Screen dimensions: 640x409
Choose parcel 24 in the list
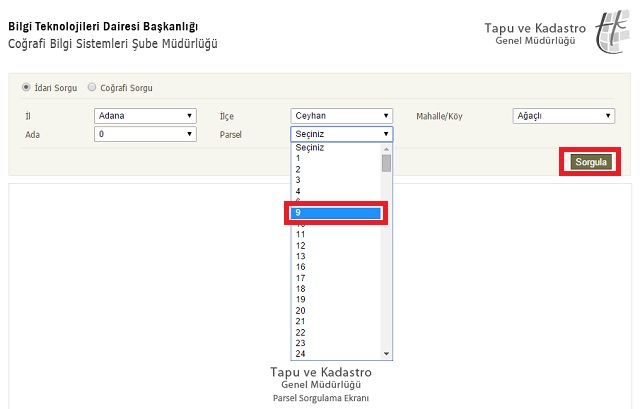click(336, 353)
